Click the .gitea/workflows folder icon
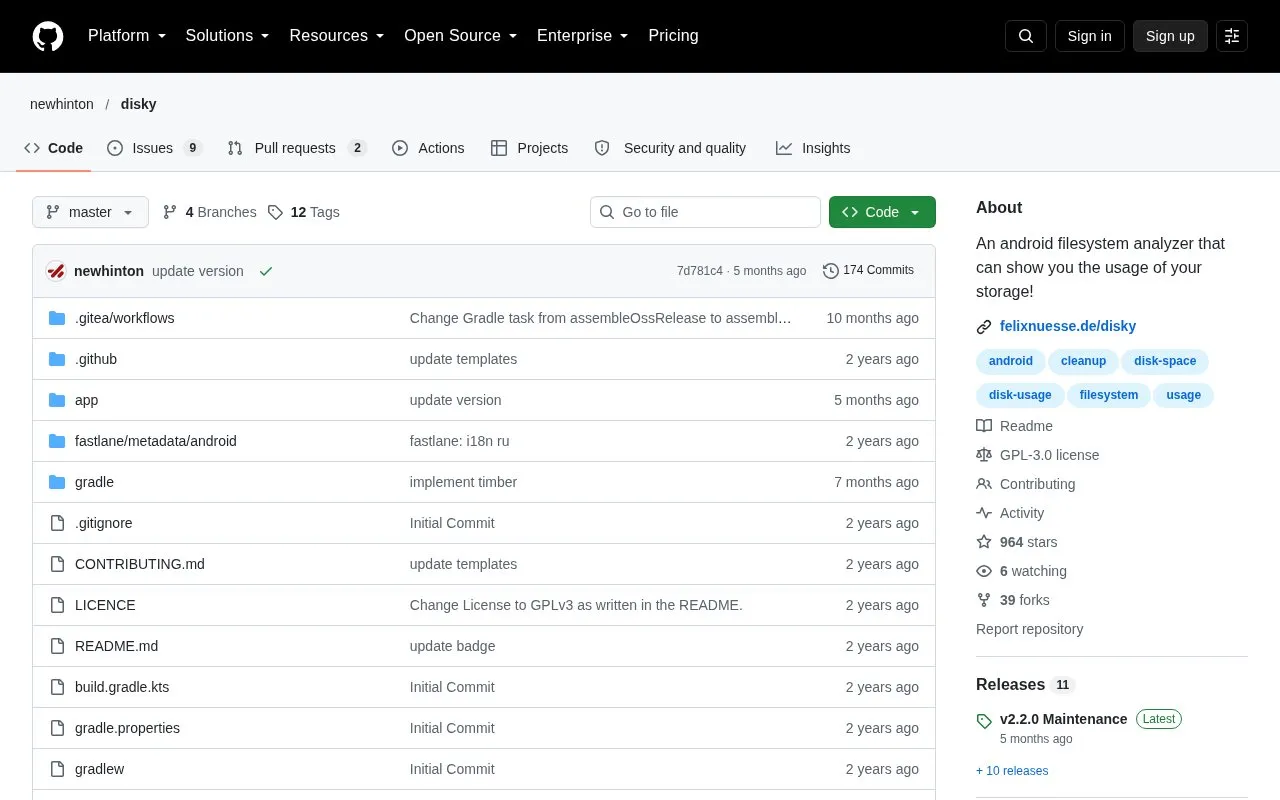 (x=57, y=318)
